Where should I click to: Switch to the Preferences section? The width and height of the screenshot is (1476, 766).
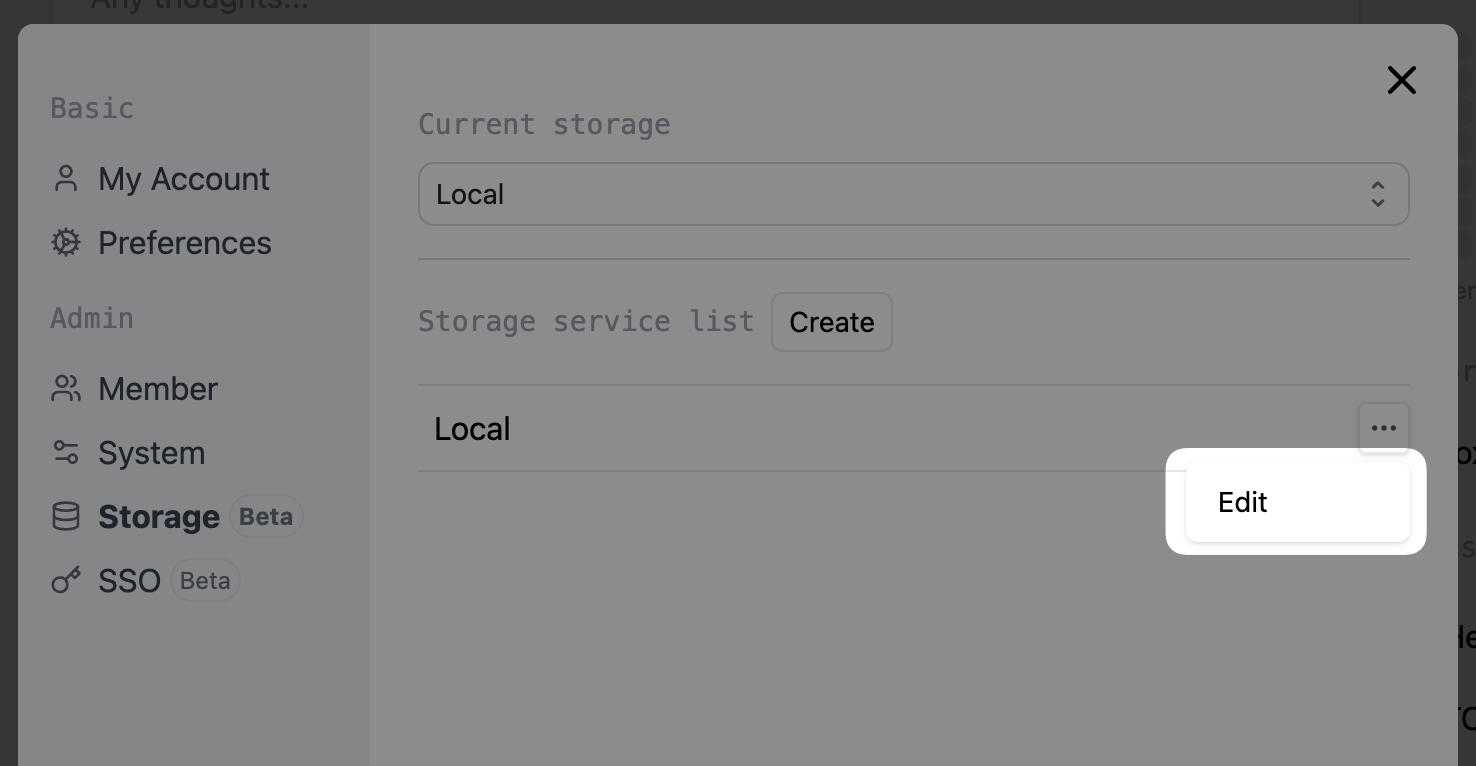point(185,243)
